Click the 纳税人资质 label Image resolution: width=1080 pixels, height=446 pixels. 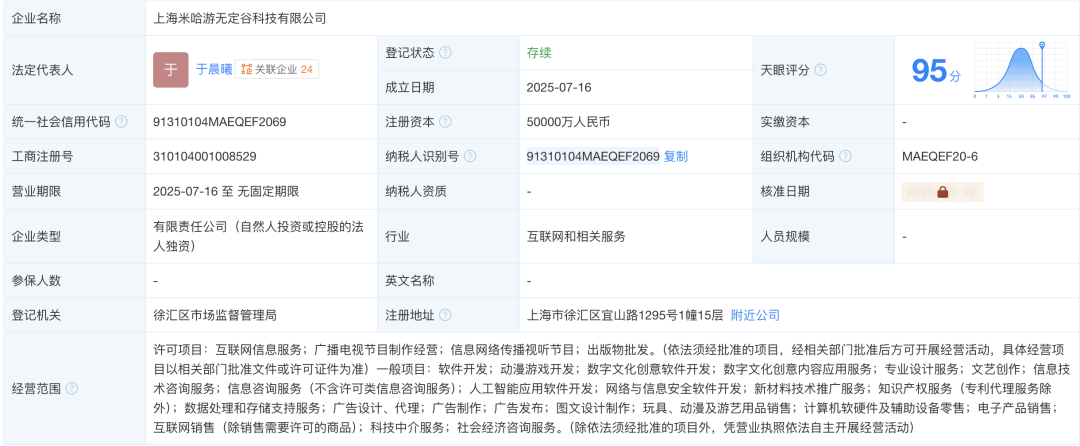click(416, 192)
